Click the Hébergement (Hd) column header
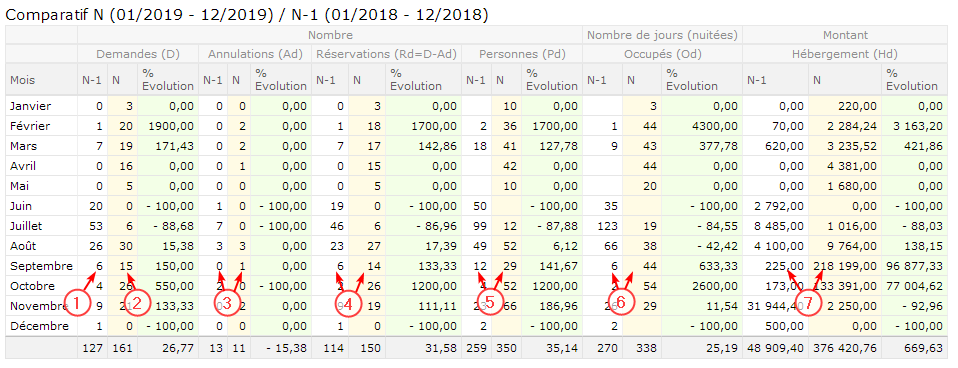The width and height of the screenshot is (958, 368). [845, 54]
